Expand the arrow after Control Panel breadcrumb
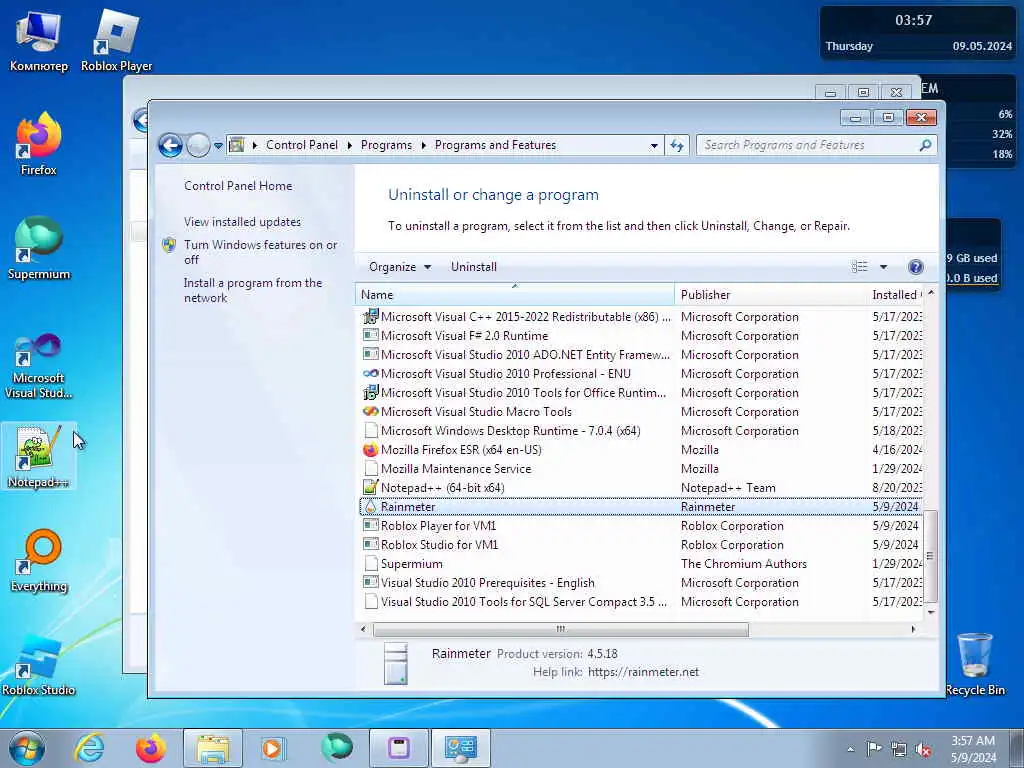 349,145
